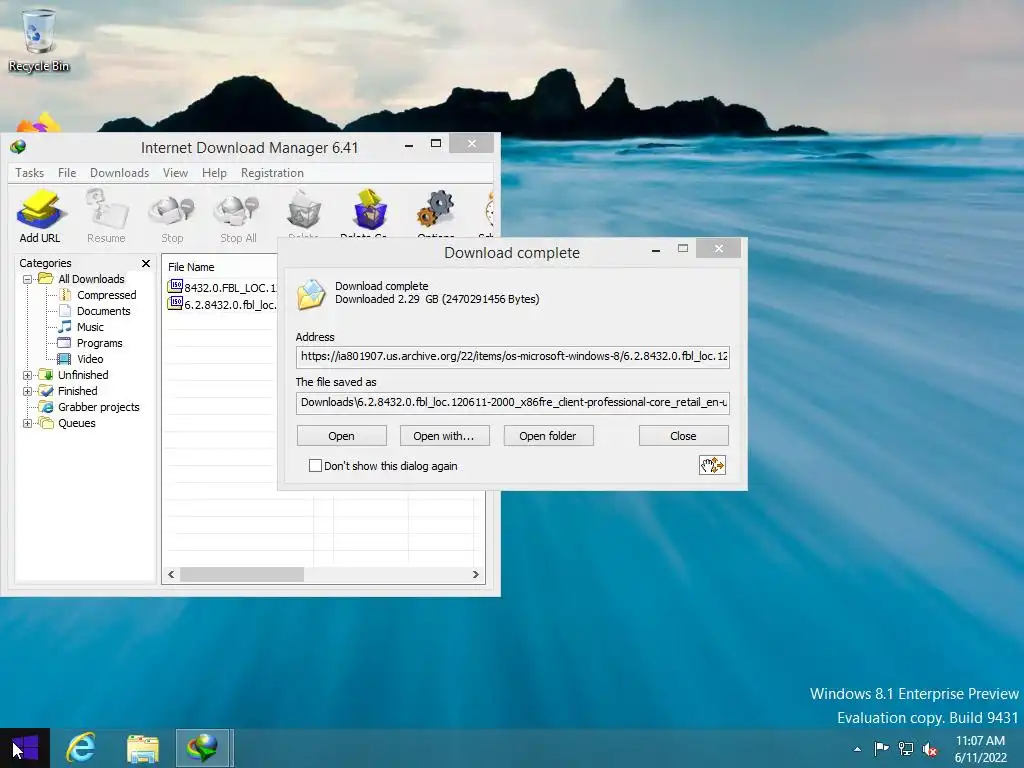1024x768 pixels.
Task: Select the 8432.0.FBL_LOC download row
Action: pos(222,287)
